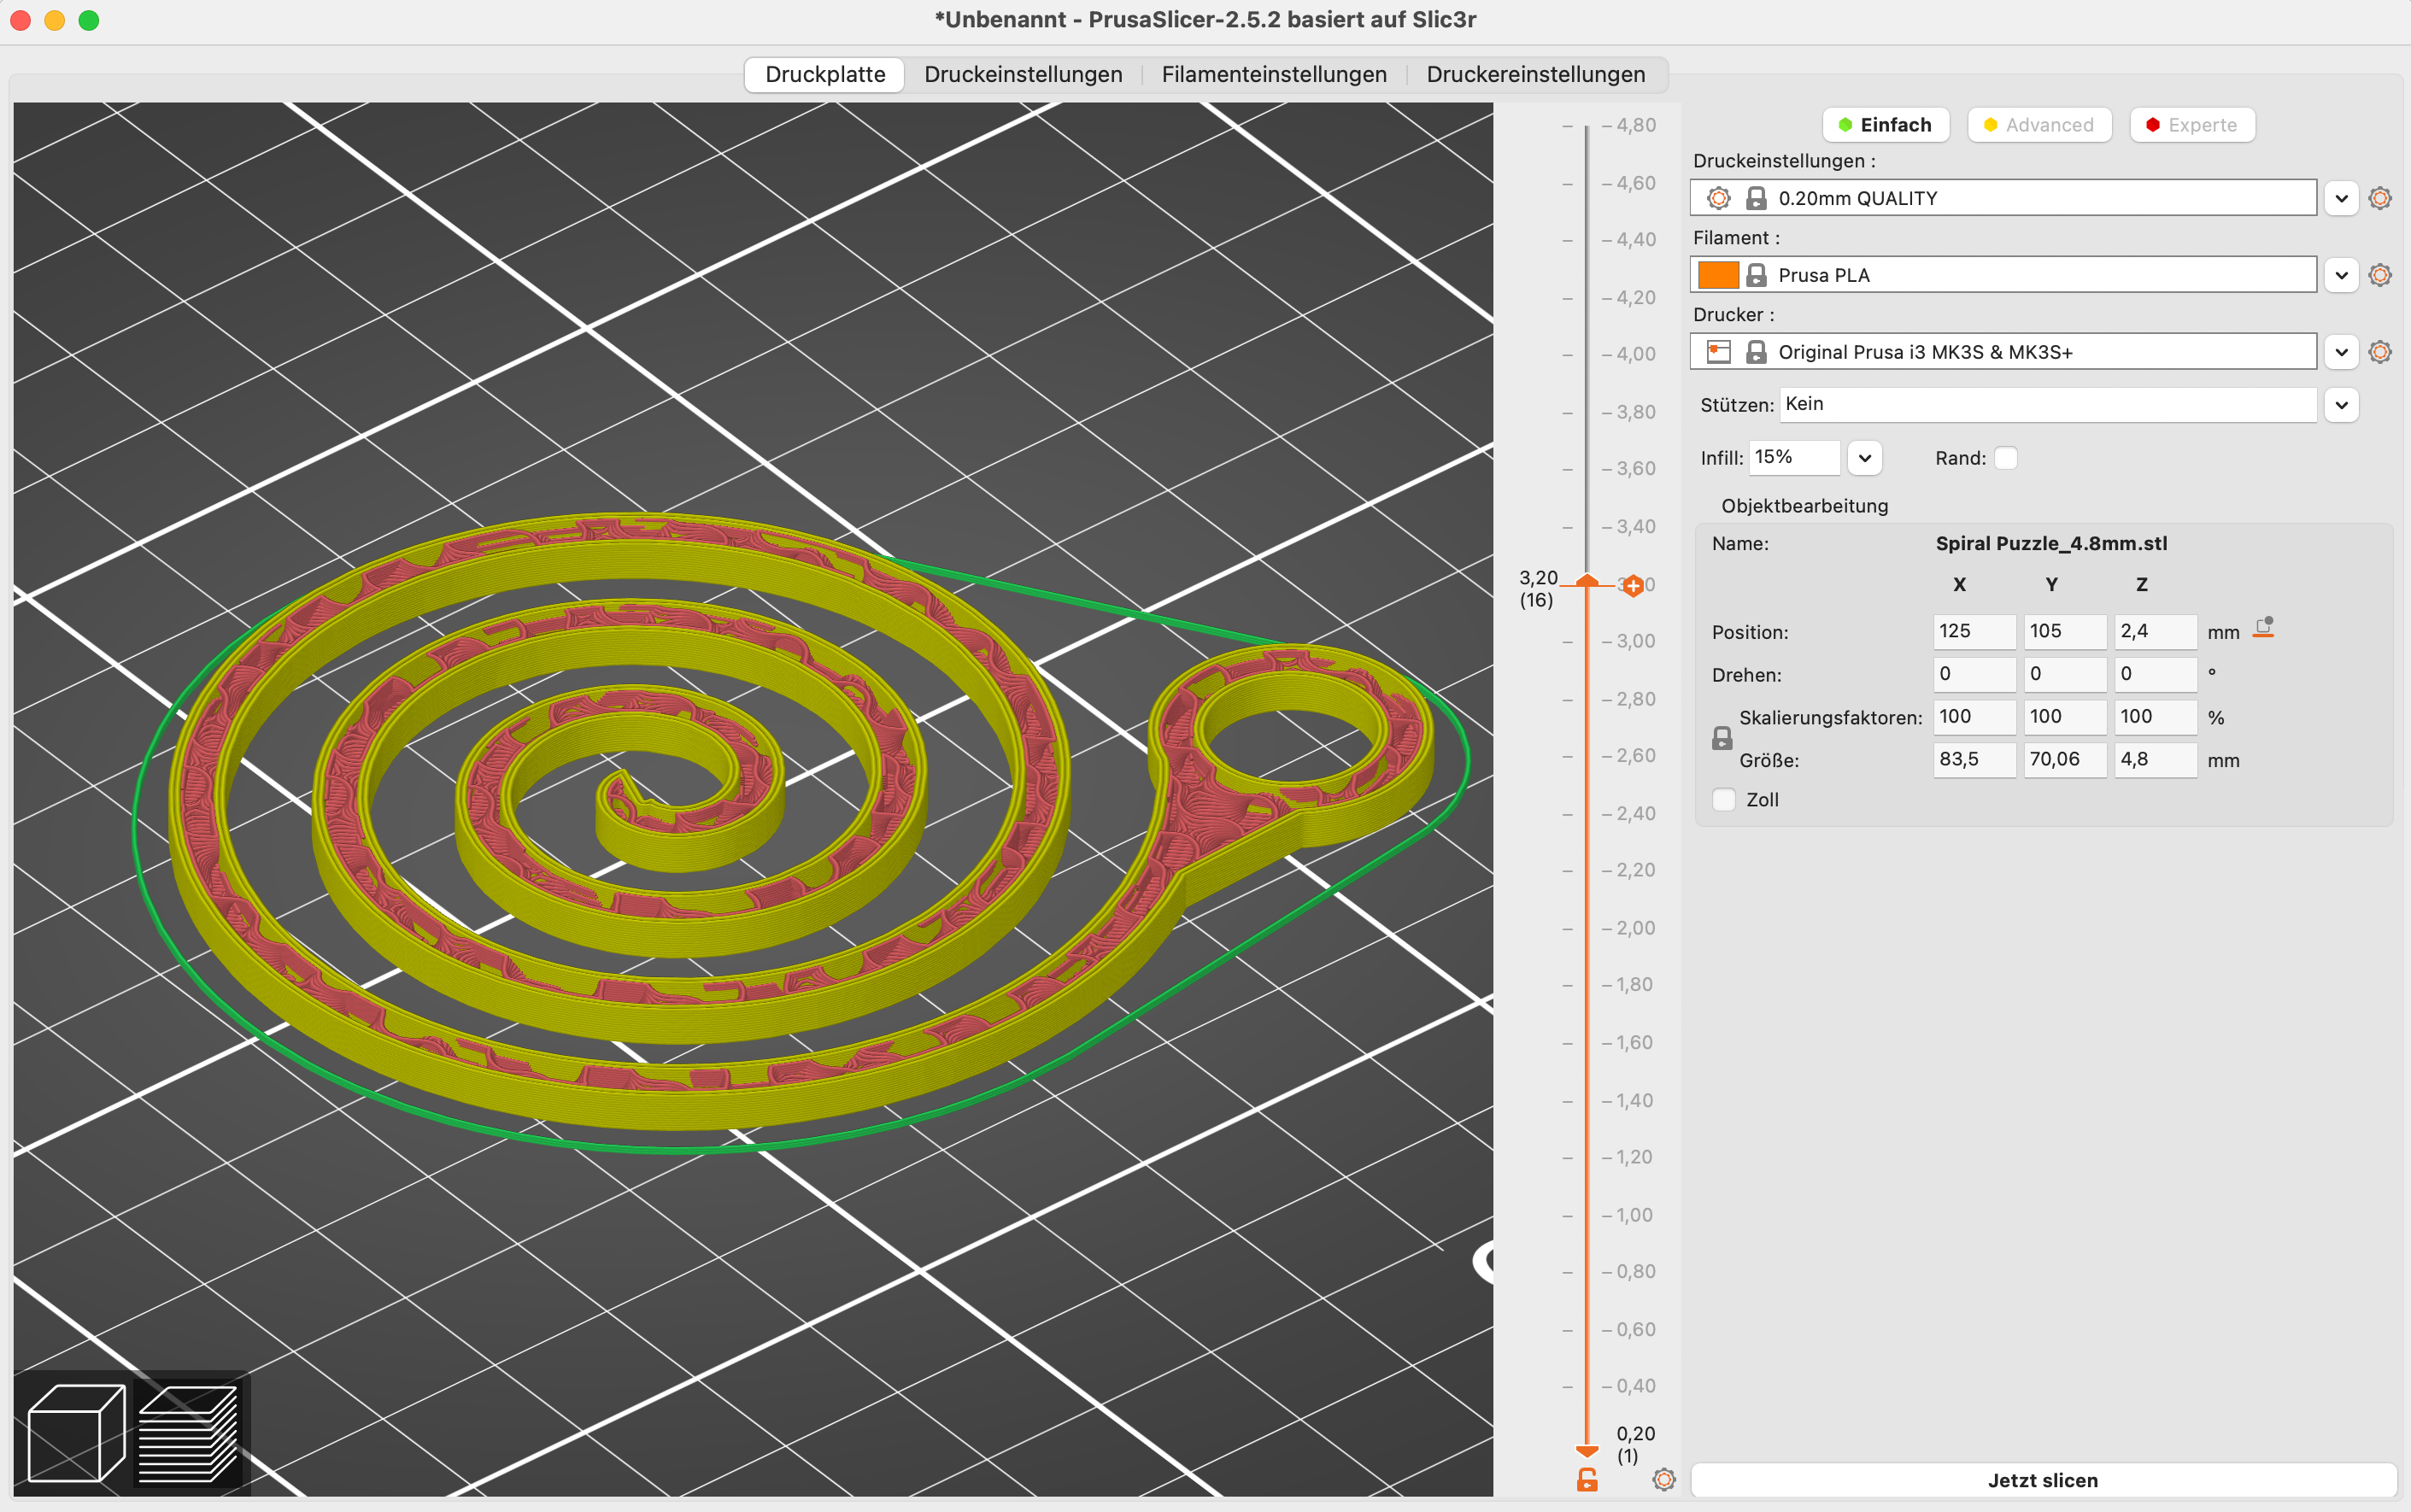
Task: Edit filament preset gear icon
Action: tap(2380, 275)
